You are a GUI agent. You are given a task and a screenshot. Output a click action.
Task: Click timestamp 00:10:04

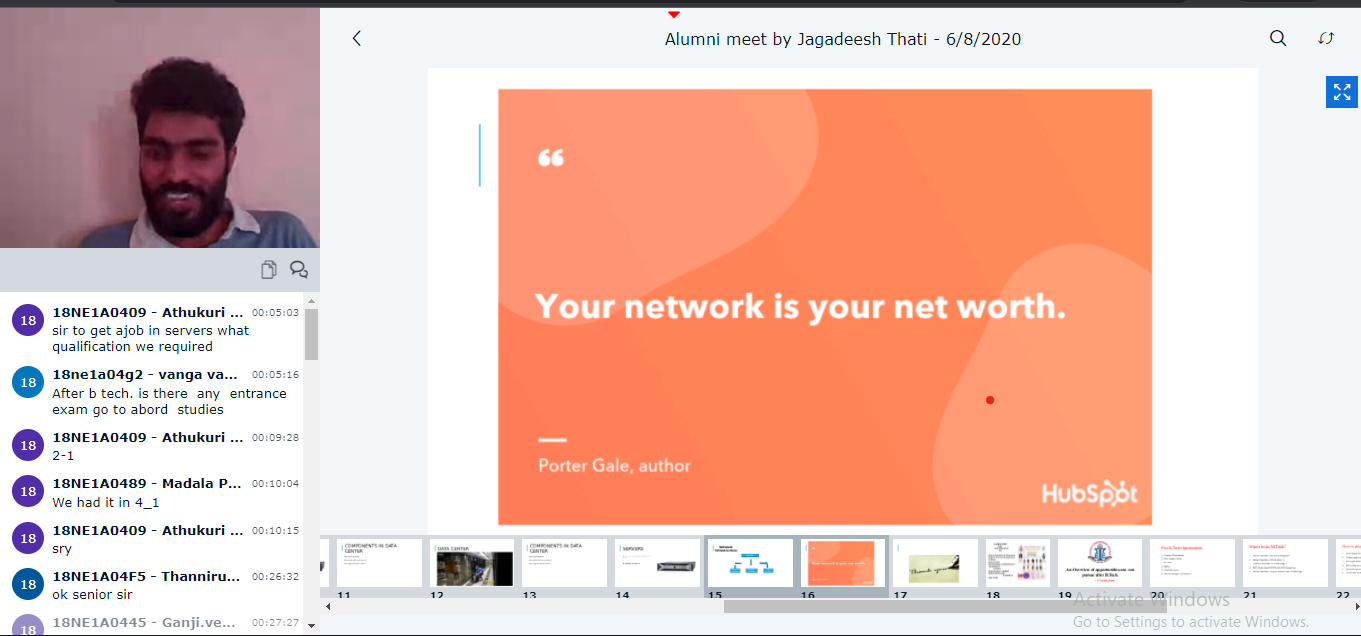click(x=275, y=484)
